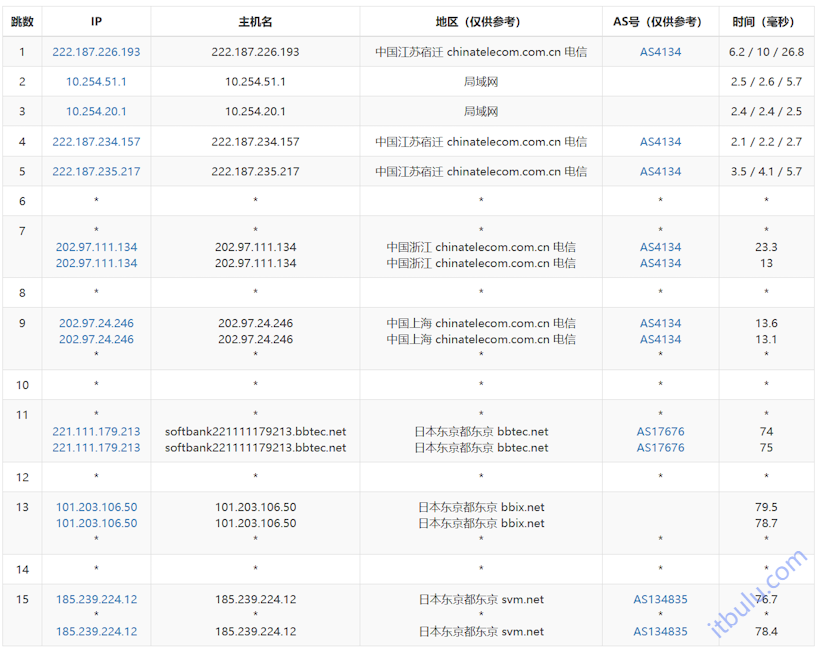Click the 主机名 column header

255,20
